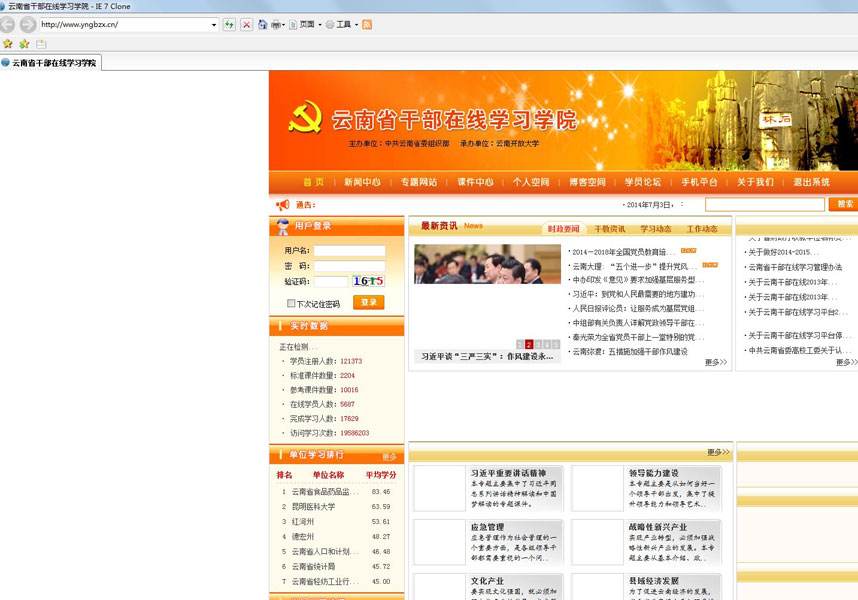Open the link 云南省干部在线学习管理办法
The width and height of the screenshot is (858, 600).
click(795, 267)
